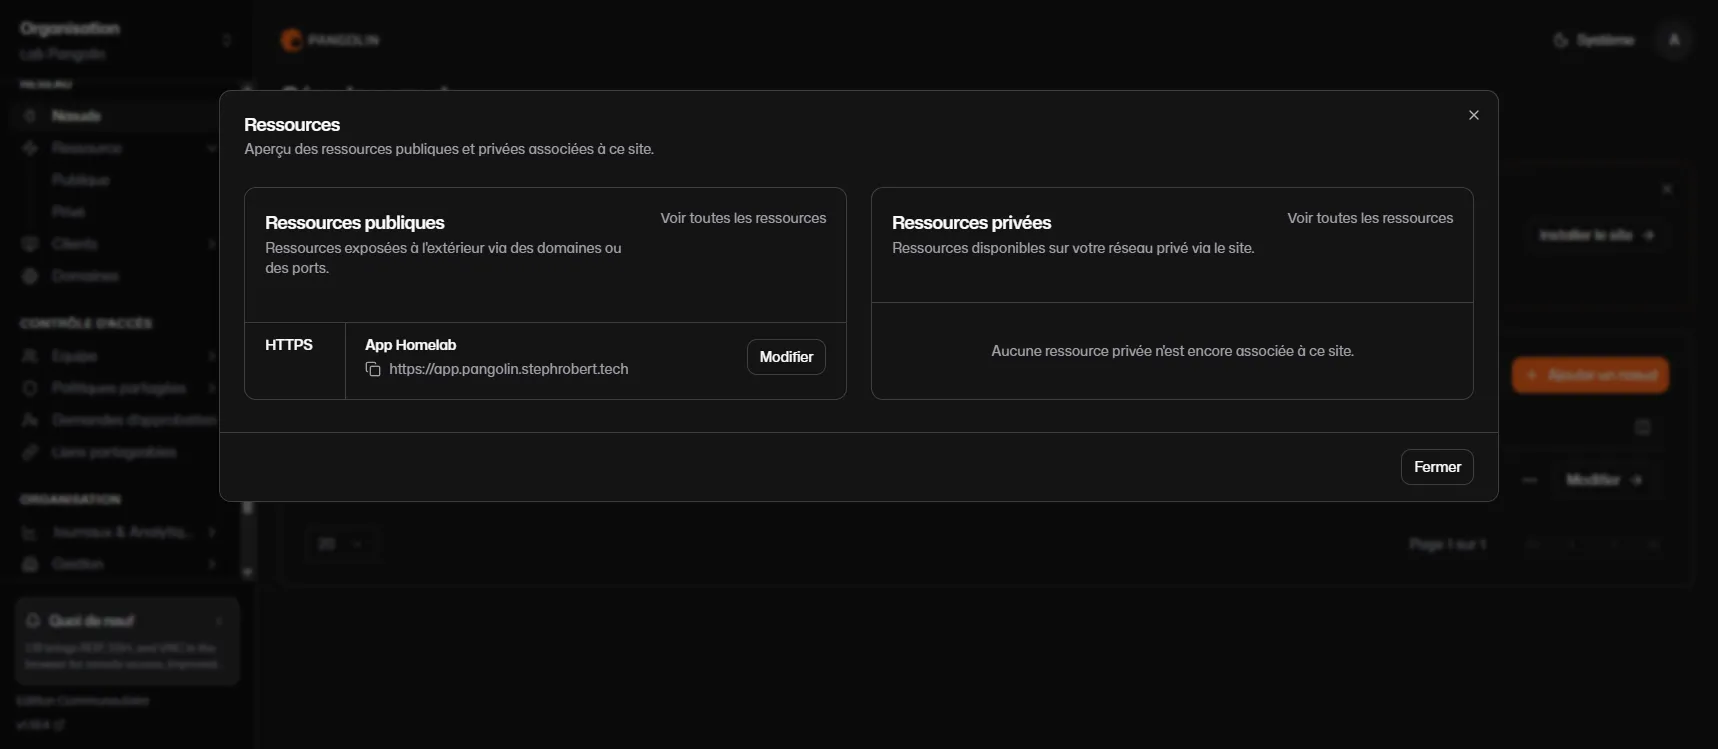
Task: Open the Organisation Lab Pangolin selector
Action: 125,40
